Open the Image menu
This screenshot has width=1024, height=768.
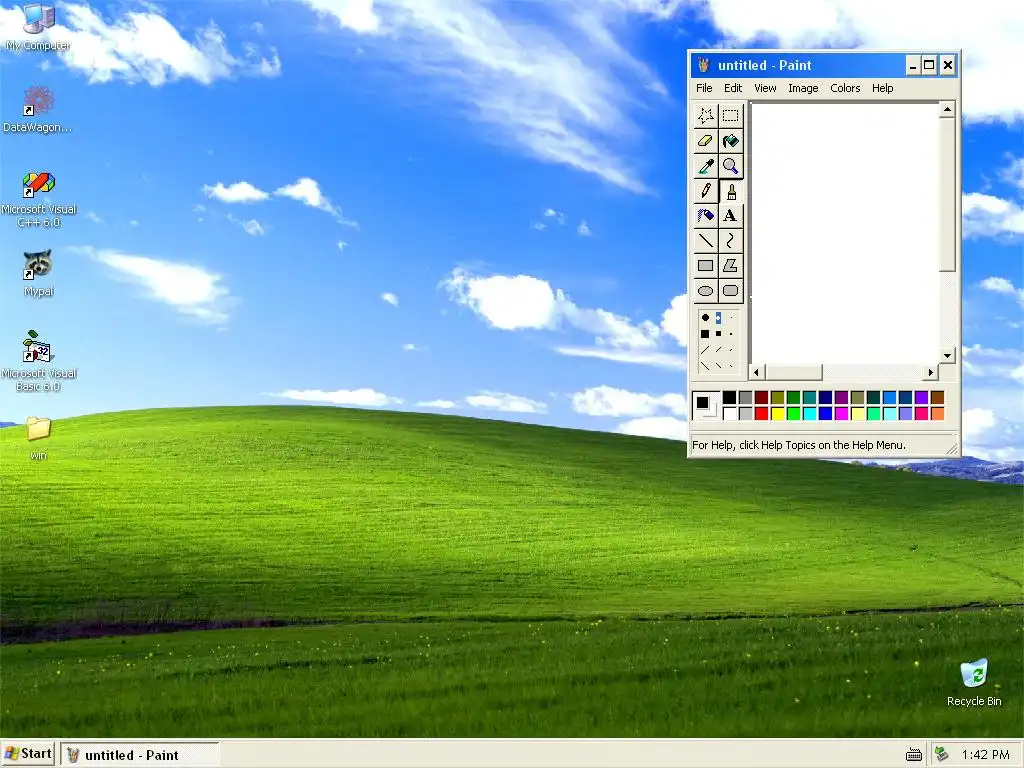803,88
